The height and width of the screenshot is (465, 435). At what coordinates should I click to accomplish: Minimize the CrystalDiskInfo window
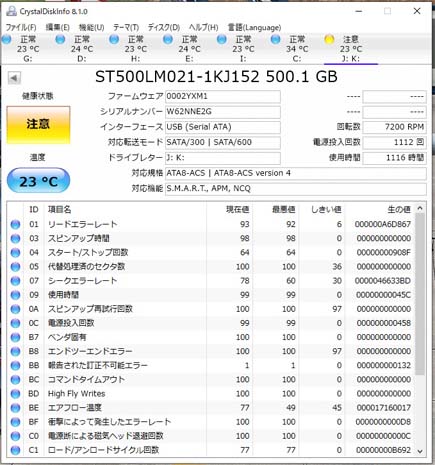(x=359, y=11)
